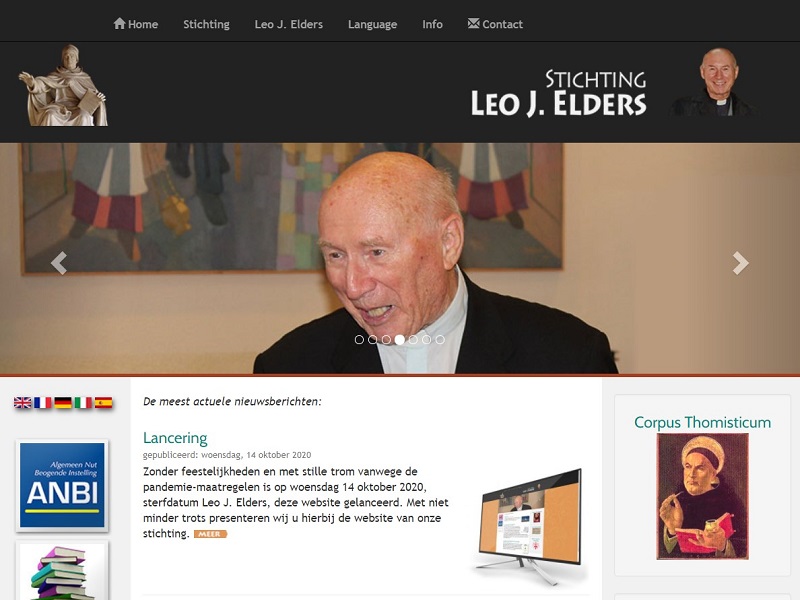Image resolution: width=800 pixels, height=600 pixels.
Task: Click the Contact envelope icon
Action: 473,23
